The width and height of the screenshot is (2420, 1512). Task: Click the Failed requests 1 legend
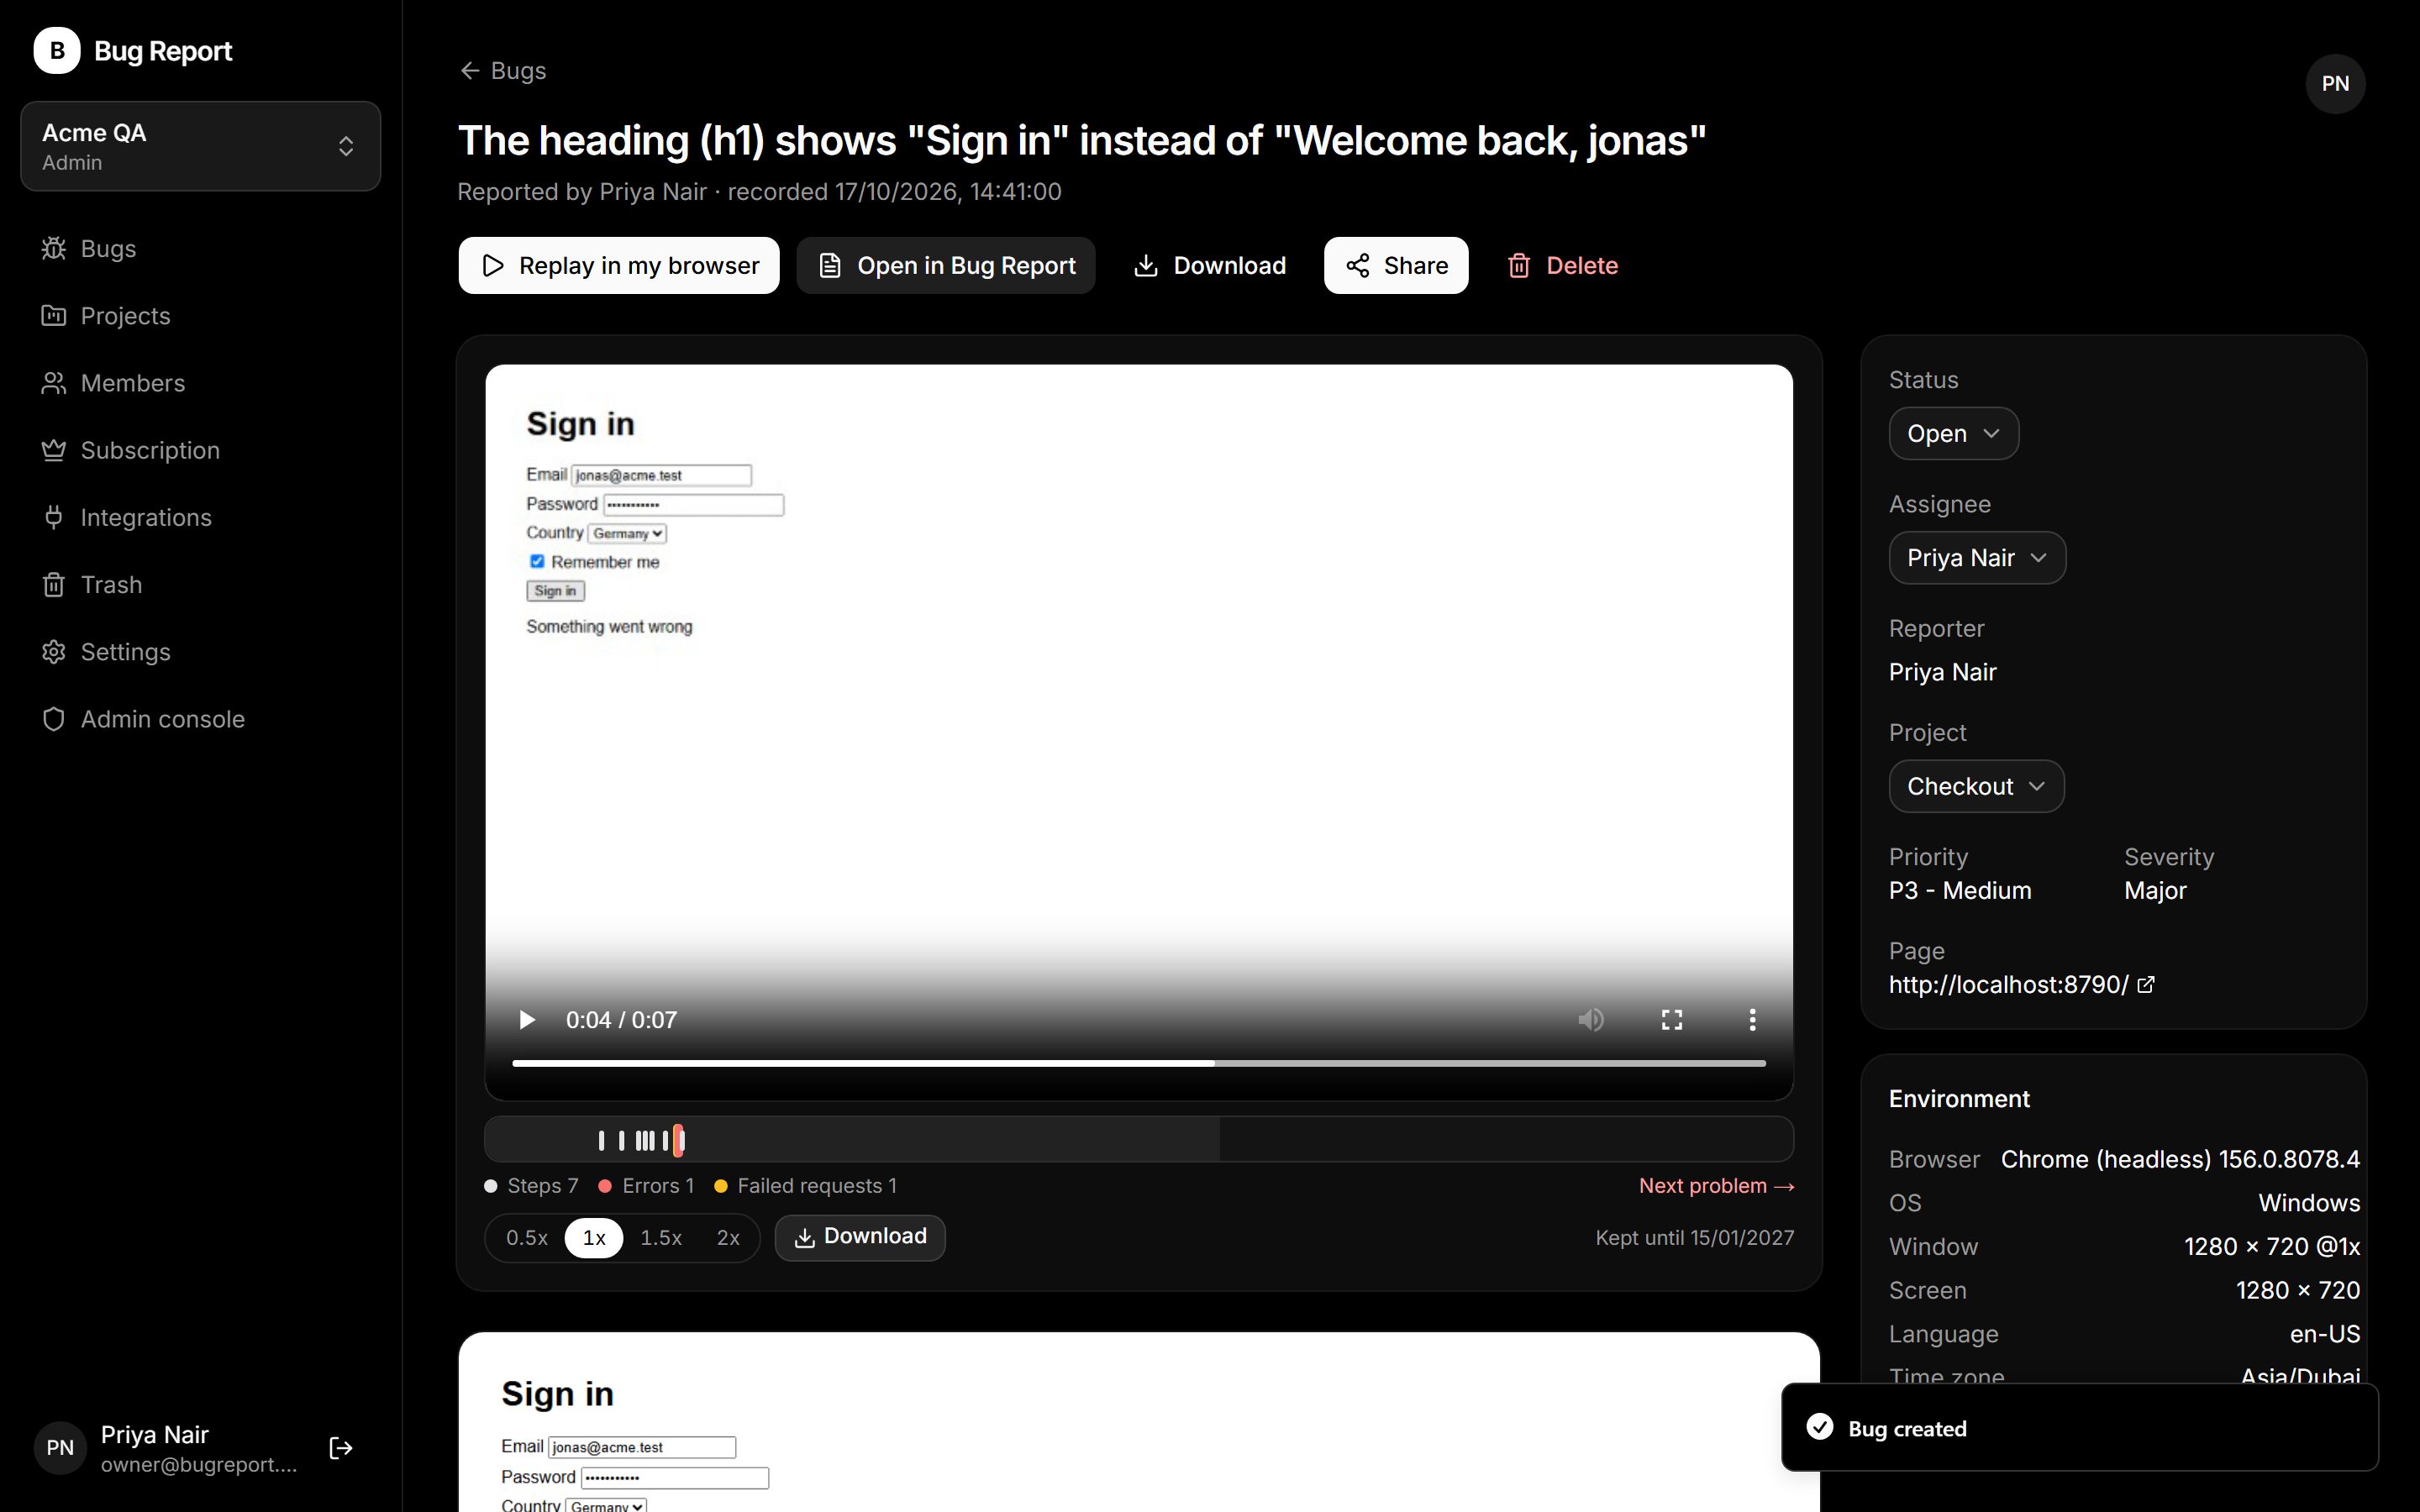pos(805,1186)
